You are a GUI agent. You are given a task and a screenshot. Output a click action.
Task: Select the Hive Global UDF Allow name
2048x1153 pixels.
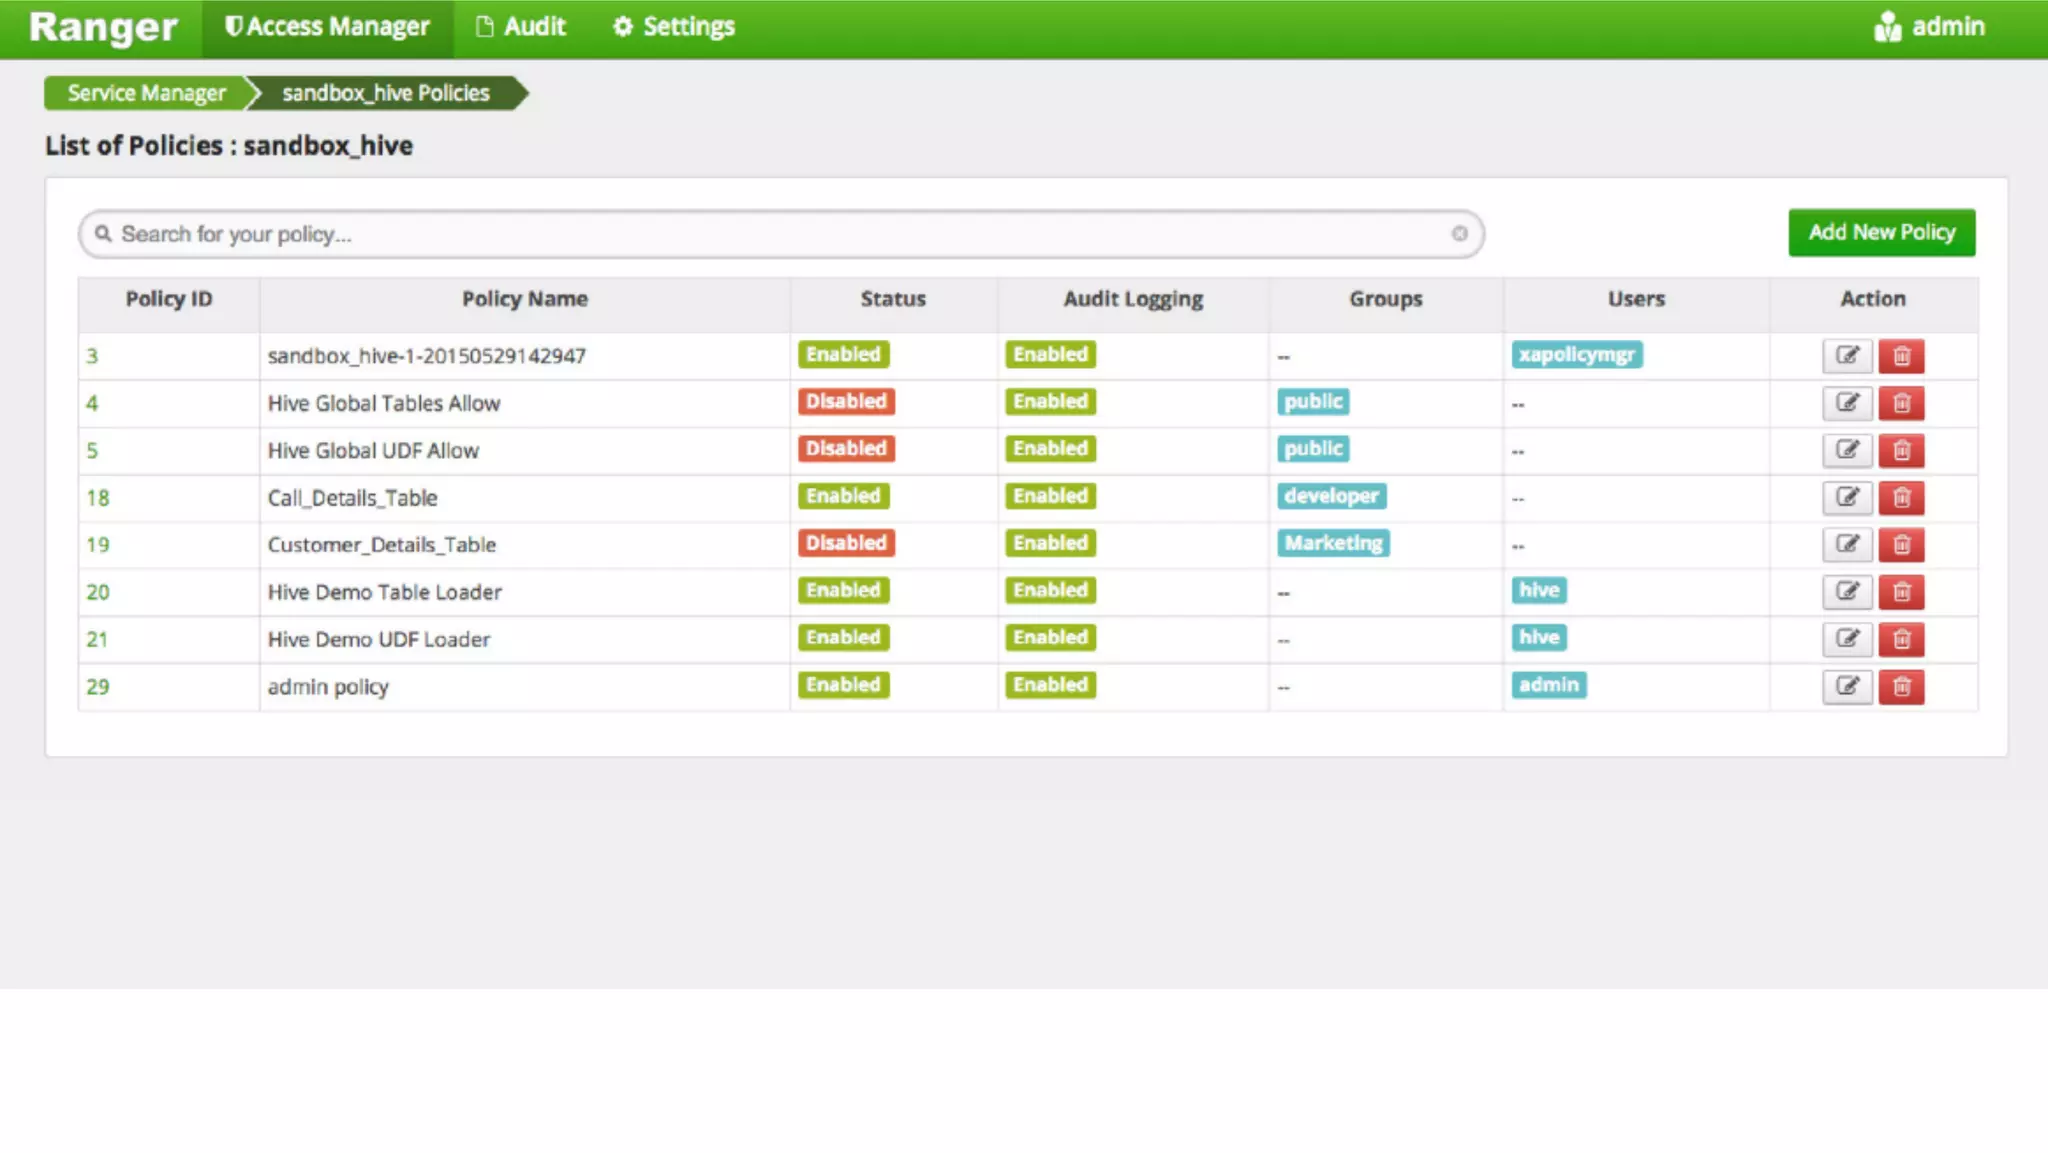[373, 451]
